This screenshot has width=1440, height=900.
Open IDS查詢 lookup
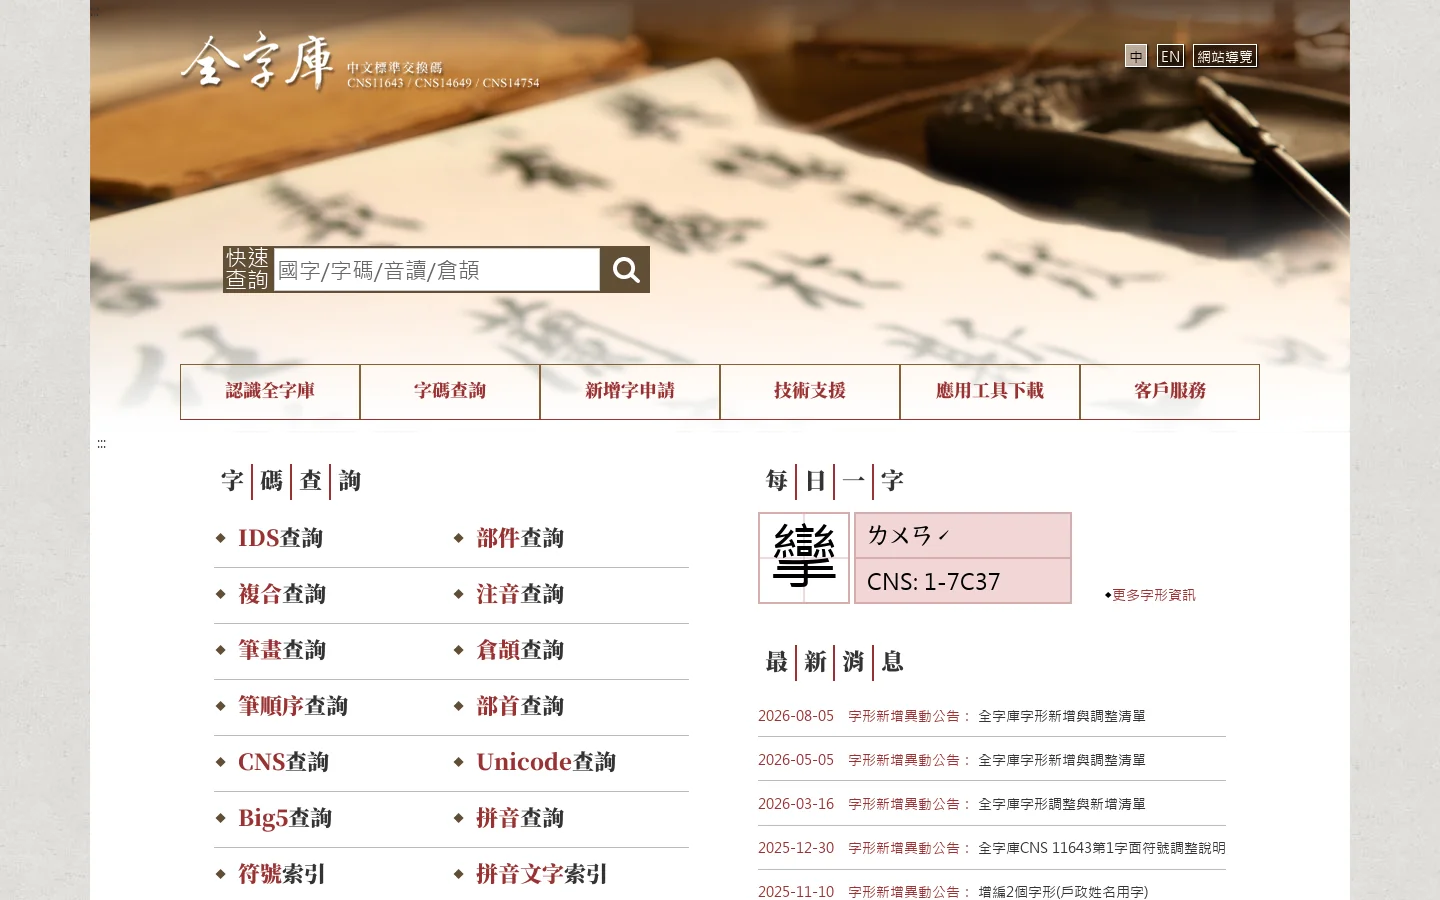pyautogui.click(x=280, y=538)
